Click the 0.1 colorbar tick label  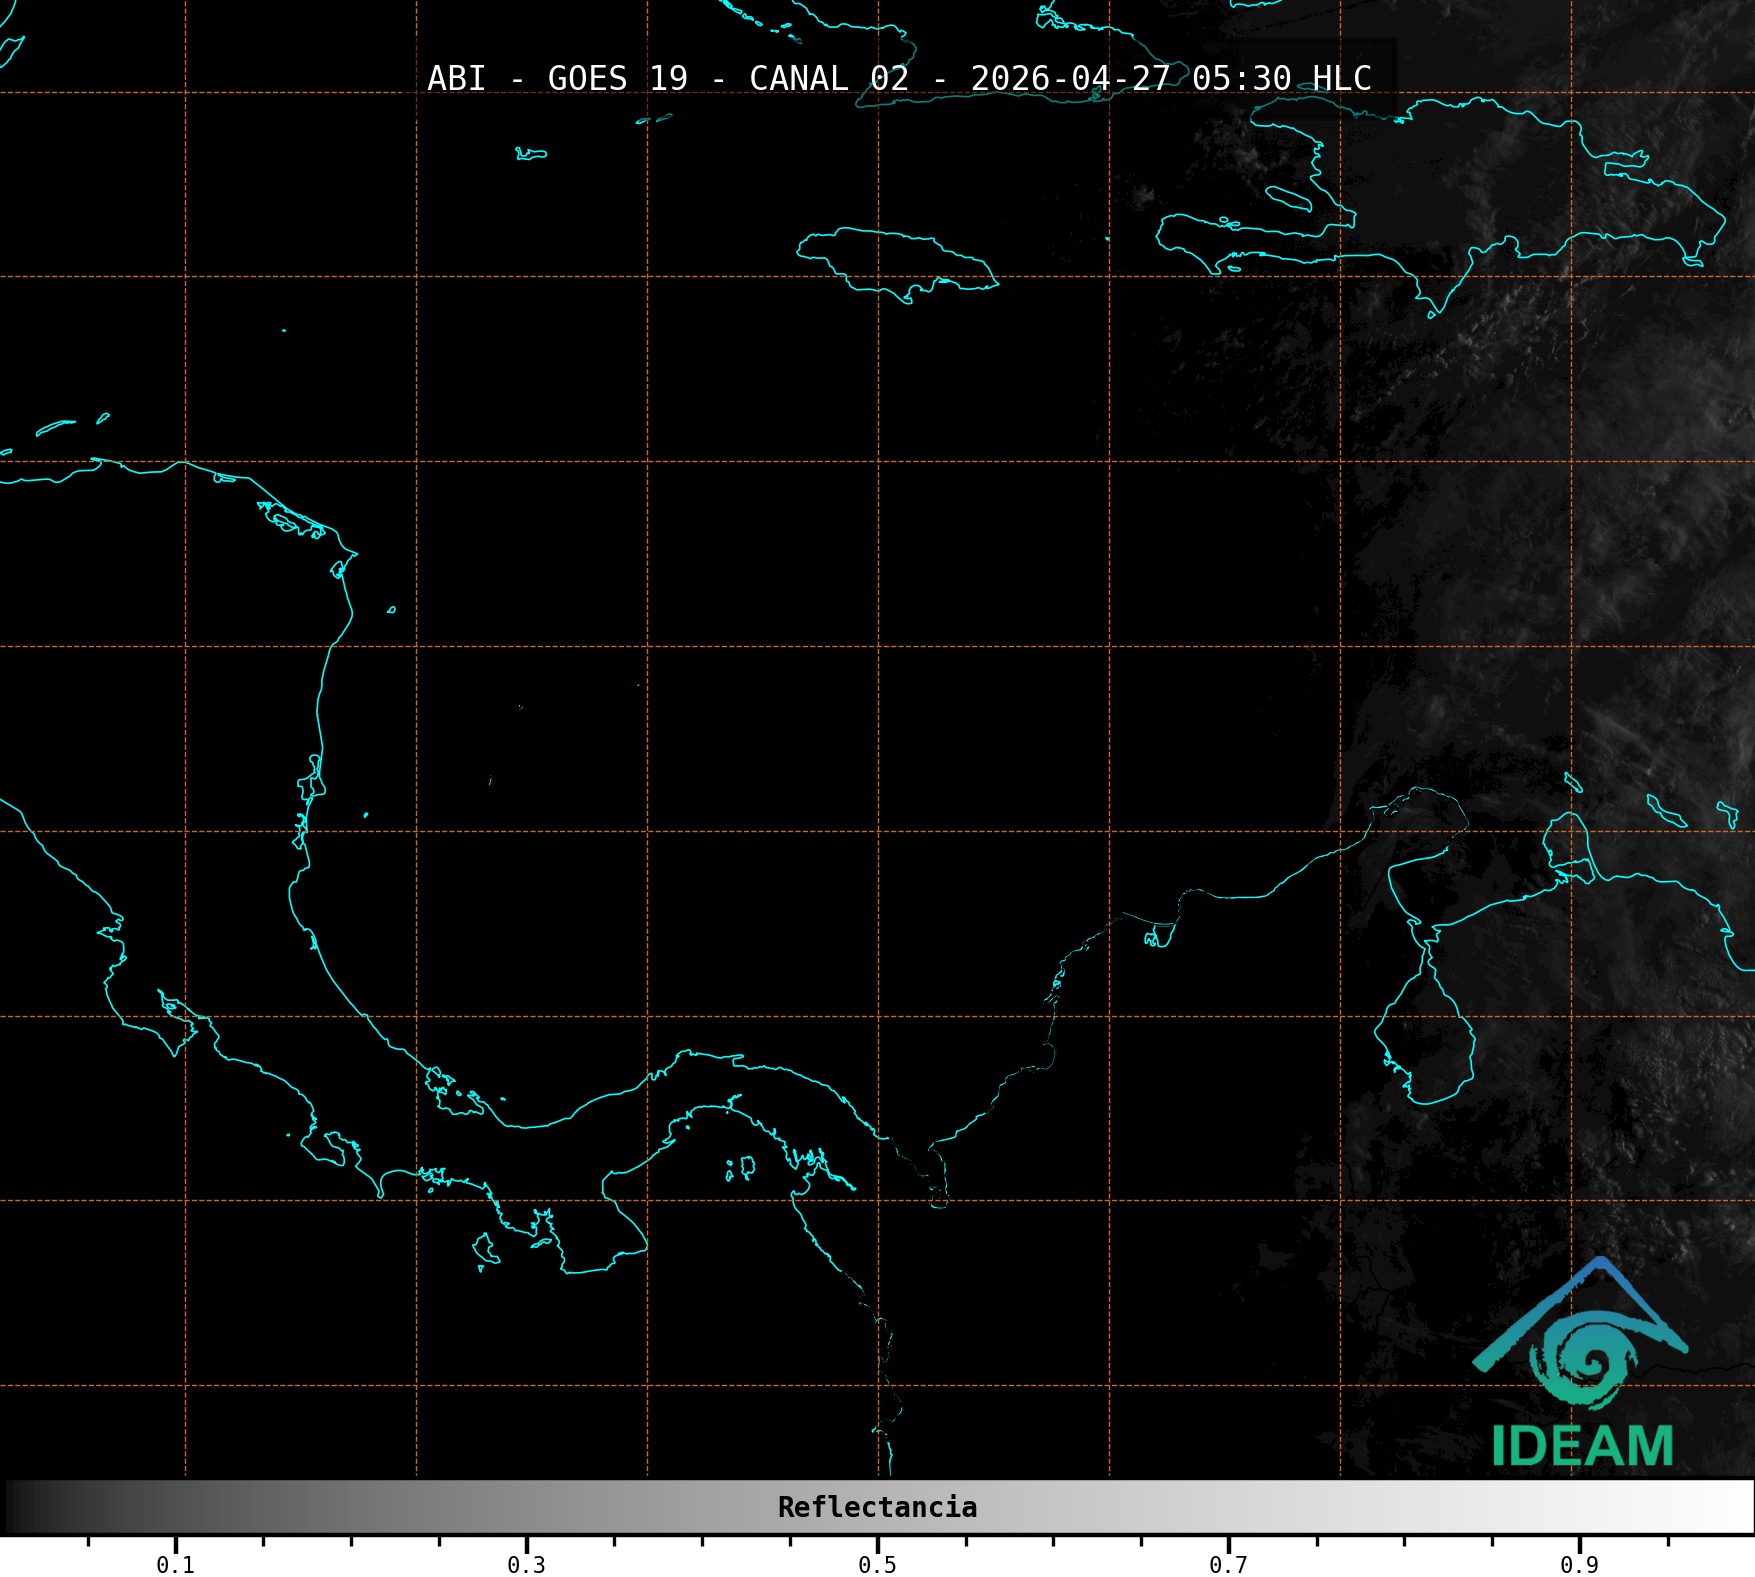coord(175,1565)
